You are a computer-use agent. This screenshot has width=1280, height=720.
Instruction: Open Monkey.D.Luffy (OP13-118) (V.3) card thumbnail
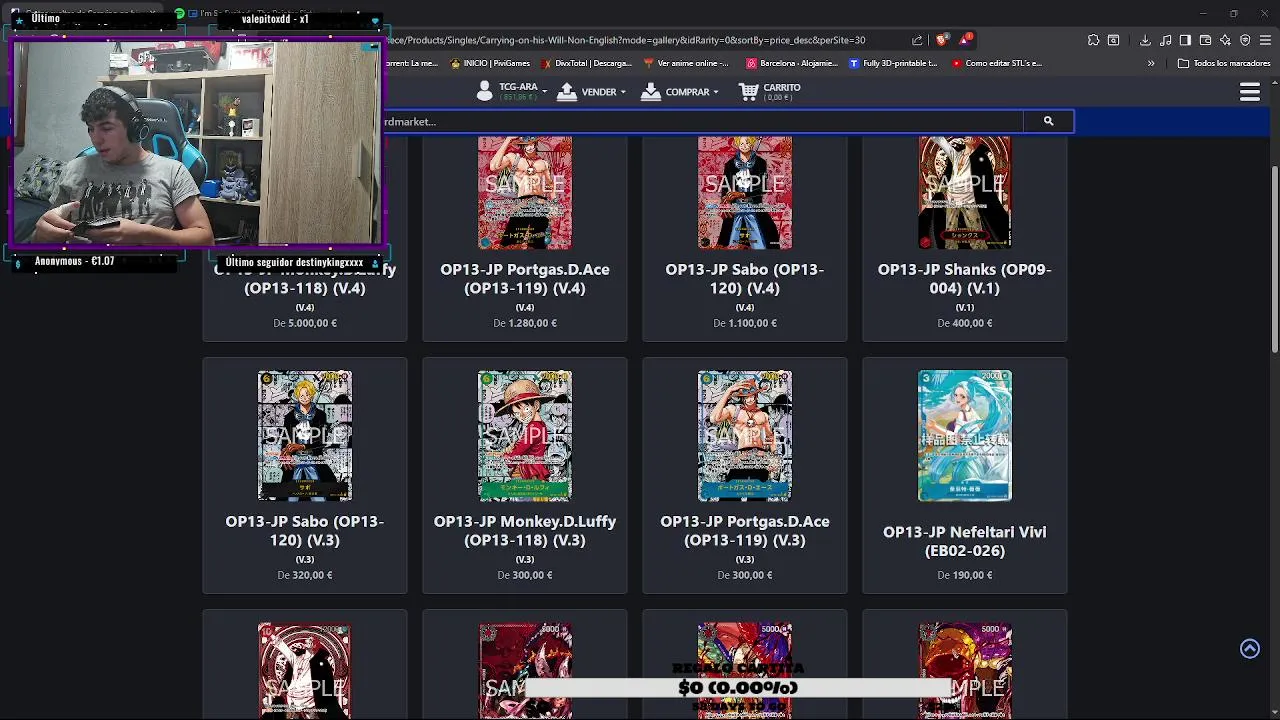(x=525, y=436)
